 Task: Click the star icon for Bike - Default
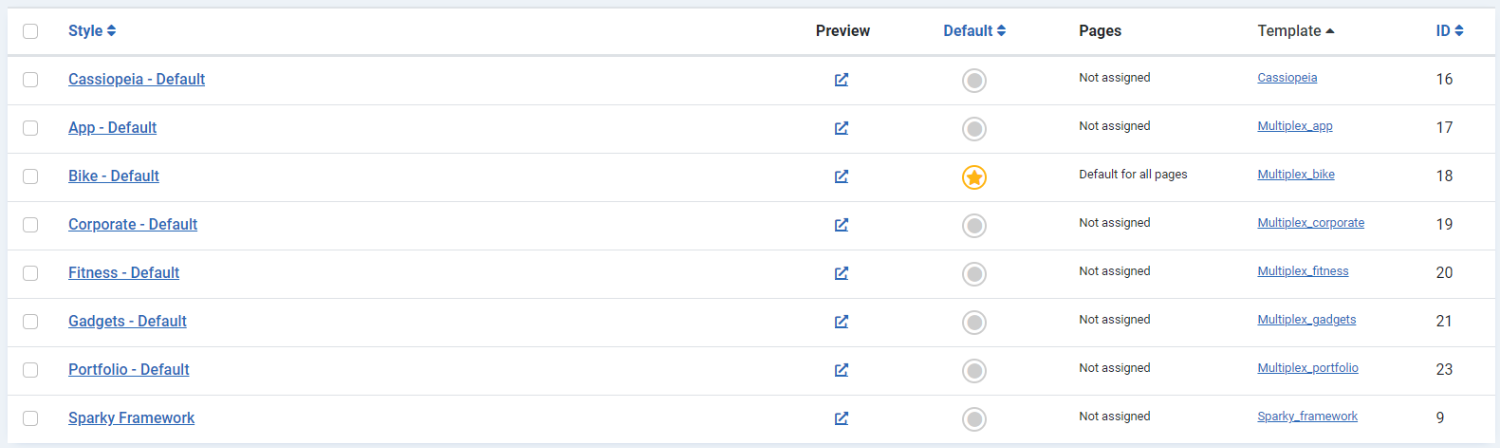(974, 178)
